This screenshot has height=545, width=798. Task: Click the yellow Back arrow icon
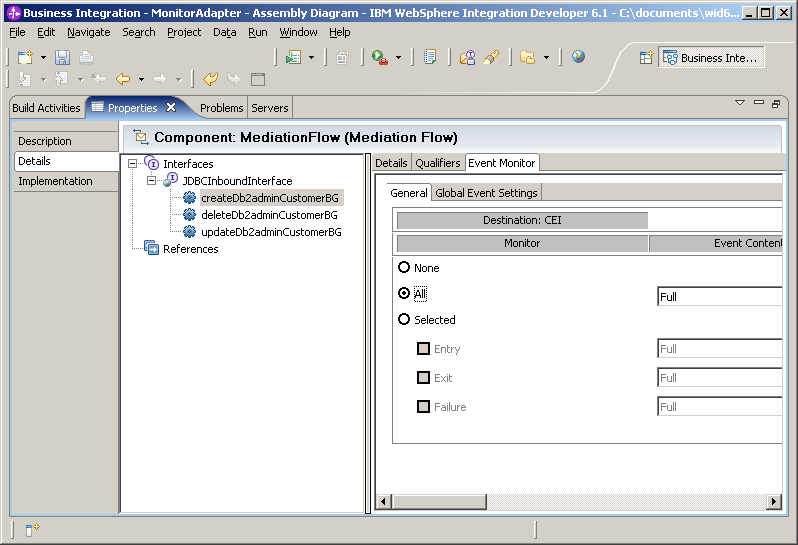click(123, 79)
